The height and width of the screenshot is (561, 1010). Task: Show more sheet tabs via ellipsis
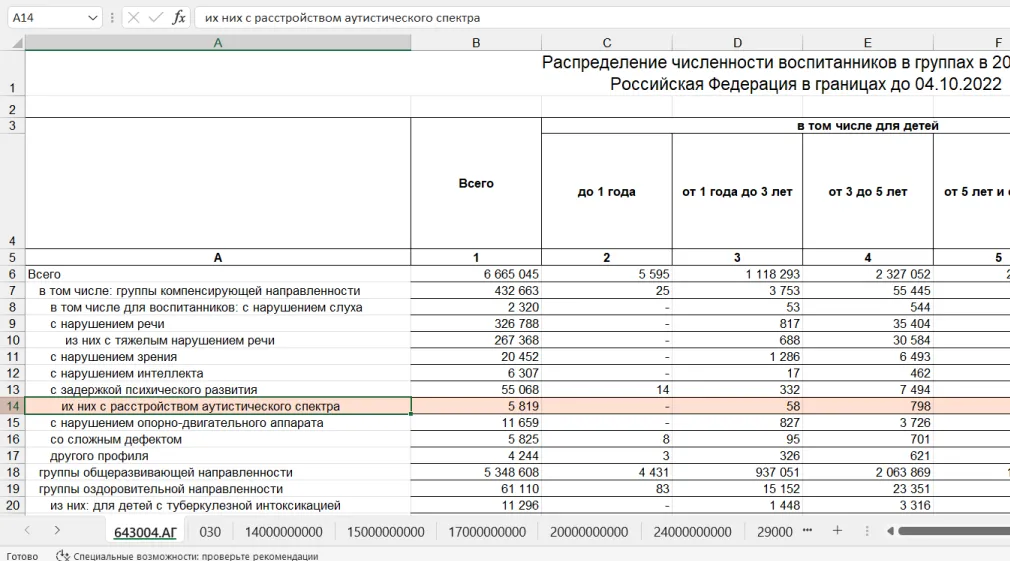pyautogui.click(x=808, y=531)
